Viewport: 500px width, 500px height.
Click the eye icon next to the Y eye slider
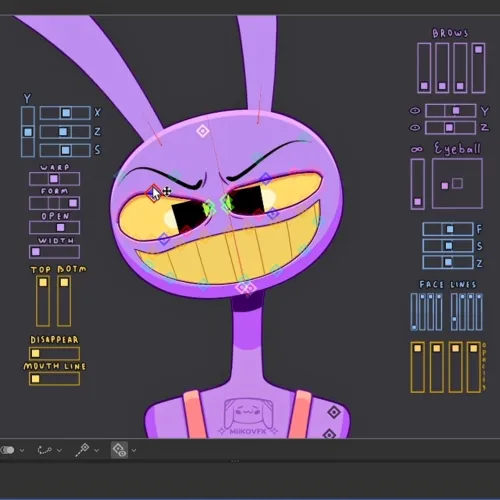click(415, 111)
